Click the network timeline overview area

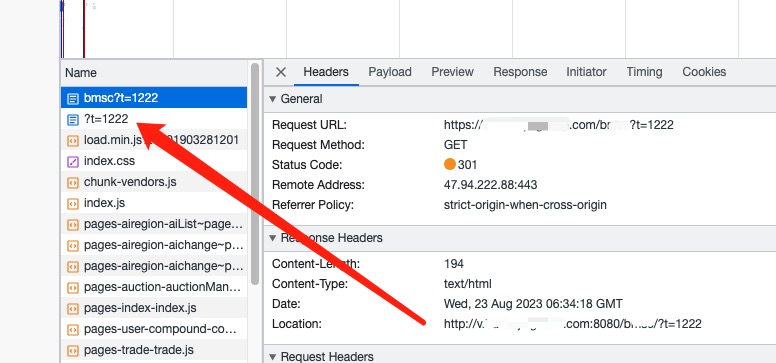(x=418, y=29)
